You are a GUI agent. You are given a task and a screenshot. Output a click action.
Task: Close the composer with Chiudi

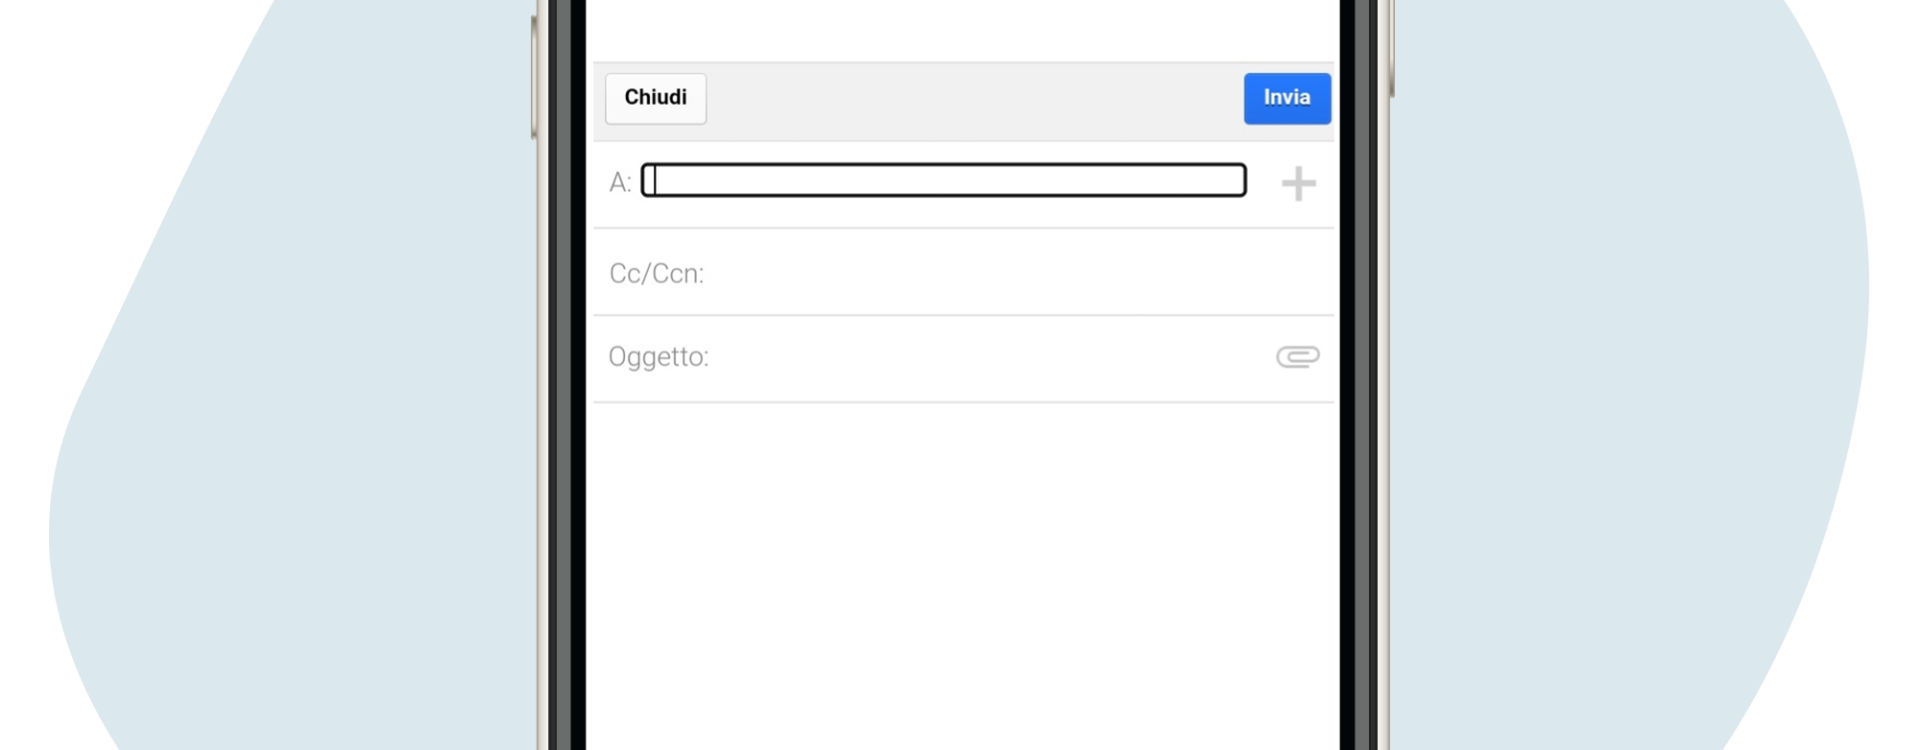(x=656, y=98)
